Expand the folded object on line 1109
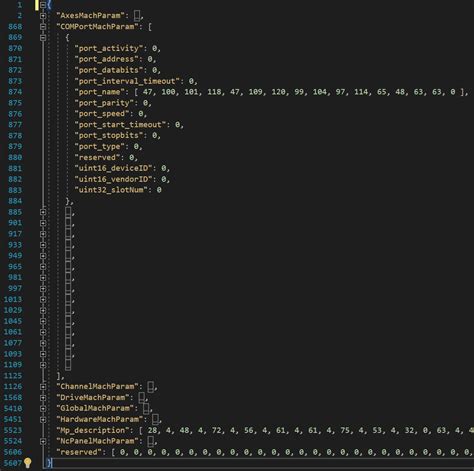Image resolution: width=474 pixels, height=471 pixels. point(43,365)
